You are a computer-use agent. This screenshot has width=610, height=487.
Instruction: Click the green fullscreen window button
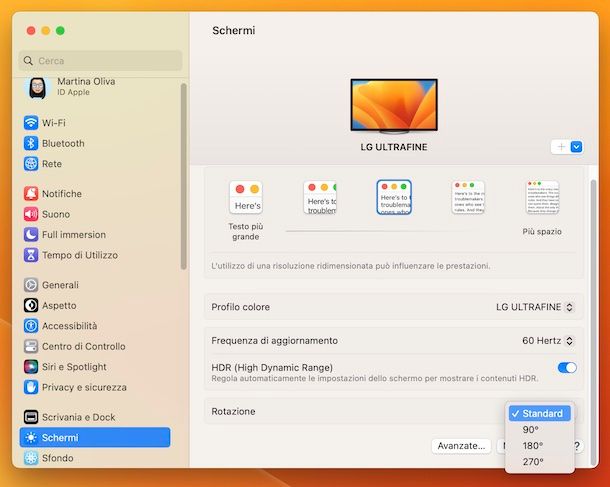60,31
